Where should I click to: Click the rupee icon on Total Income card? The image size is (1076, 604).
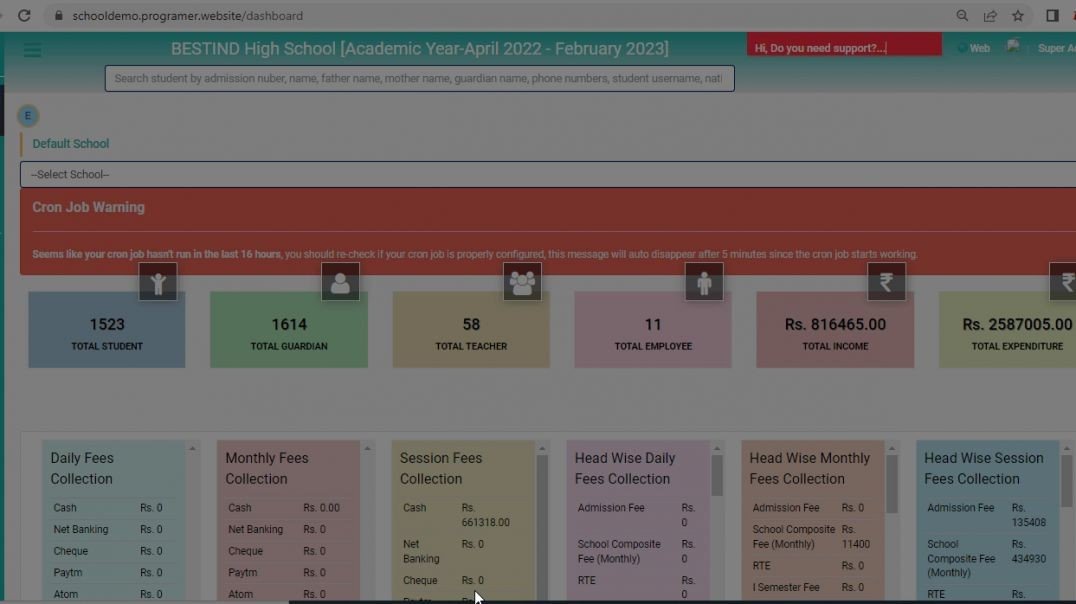[886, 282]
